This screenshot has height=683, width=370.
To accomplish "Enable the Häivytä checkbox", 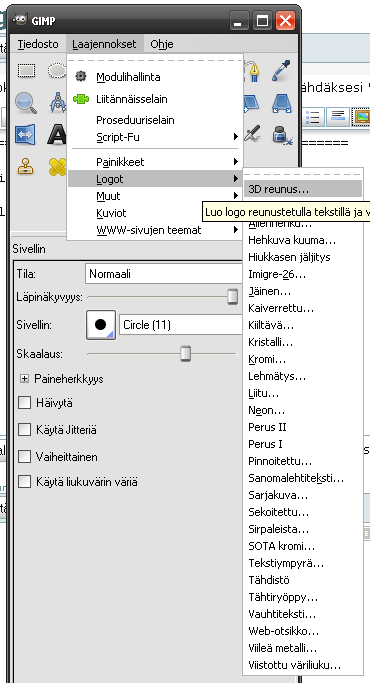I will click(24, 403).
